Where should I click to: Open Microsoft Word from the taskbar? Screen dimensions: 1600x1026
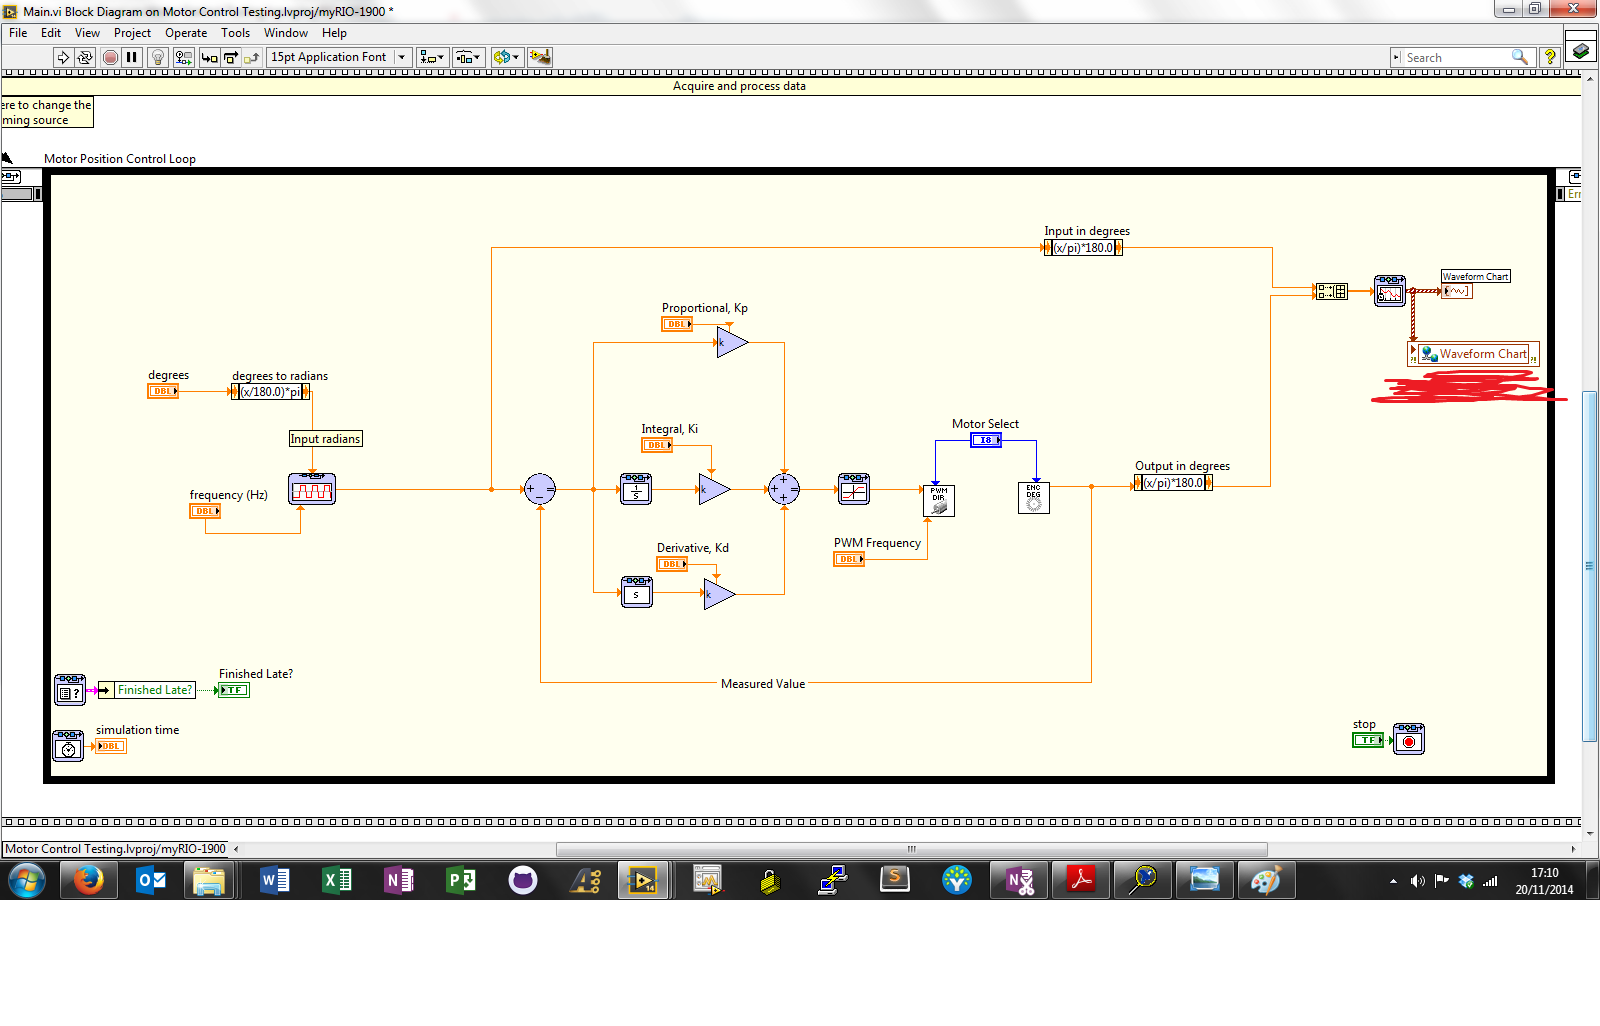click(x=274, y=880)
